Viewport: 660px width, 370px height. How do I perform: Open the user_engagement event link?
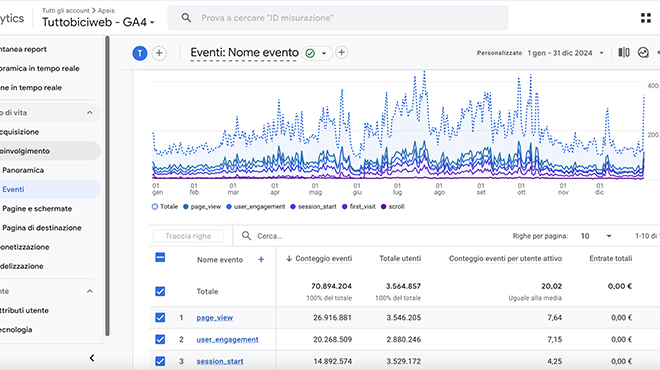click(227, 339)
